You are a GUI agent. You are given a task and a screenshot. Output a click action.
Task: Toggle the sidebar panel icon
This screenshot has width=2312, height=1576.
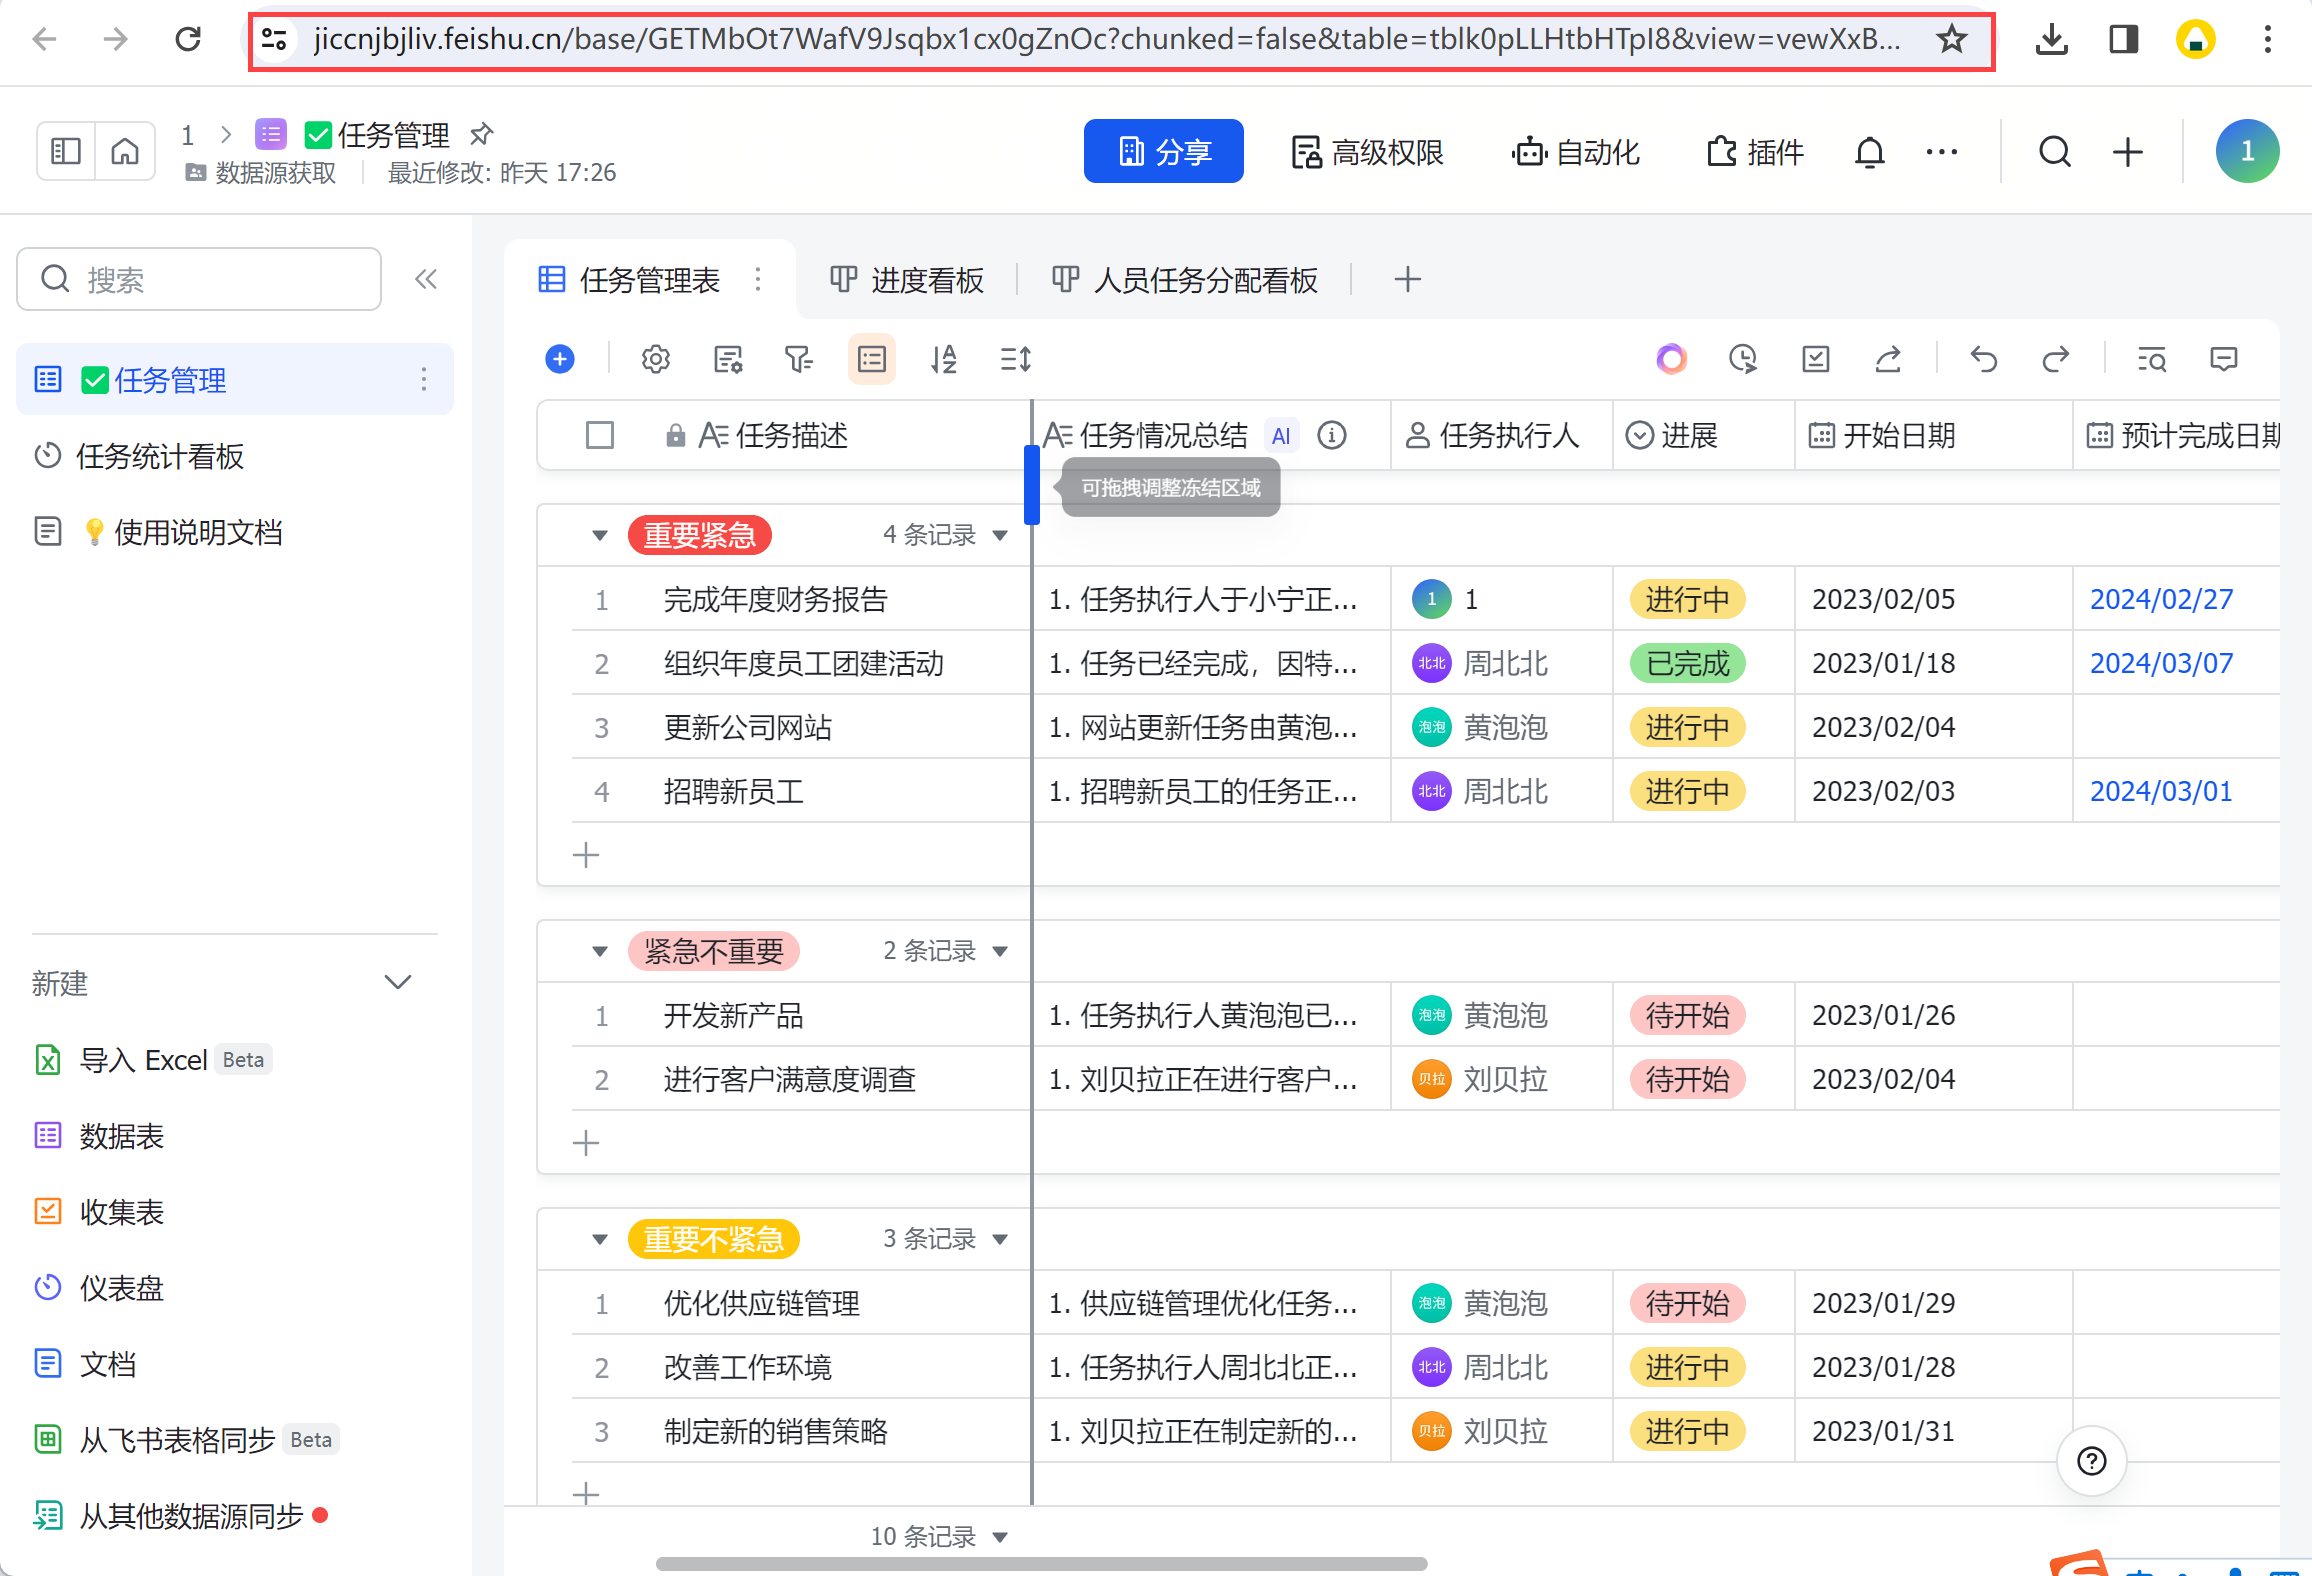click(x=66, y=152)
